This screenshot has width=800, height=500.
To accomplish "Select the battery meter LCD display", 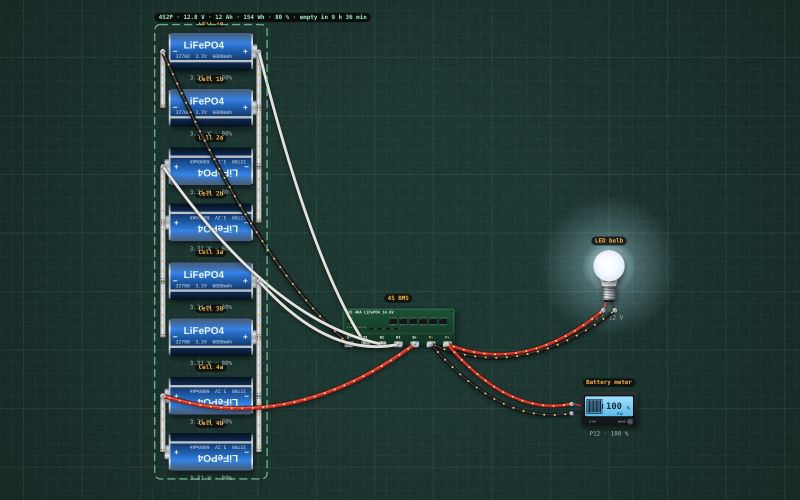I will point(609,406).
